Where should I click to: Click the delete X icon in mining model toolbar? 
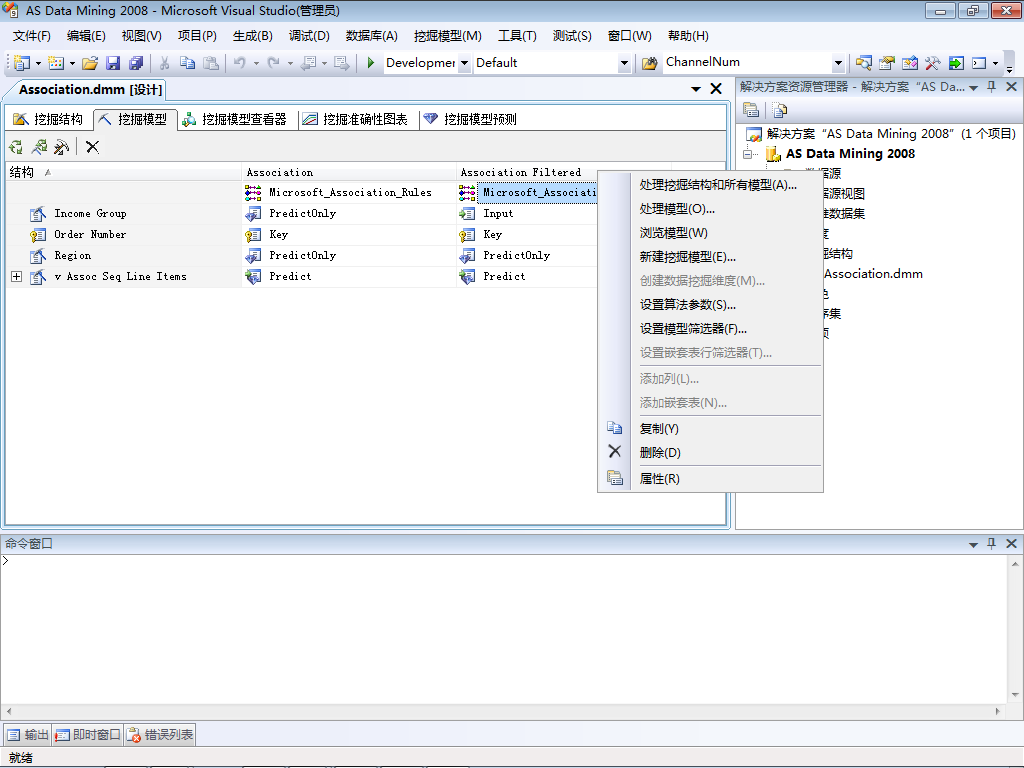[x=93, y=147]
